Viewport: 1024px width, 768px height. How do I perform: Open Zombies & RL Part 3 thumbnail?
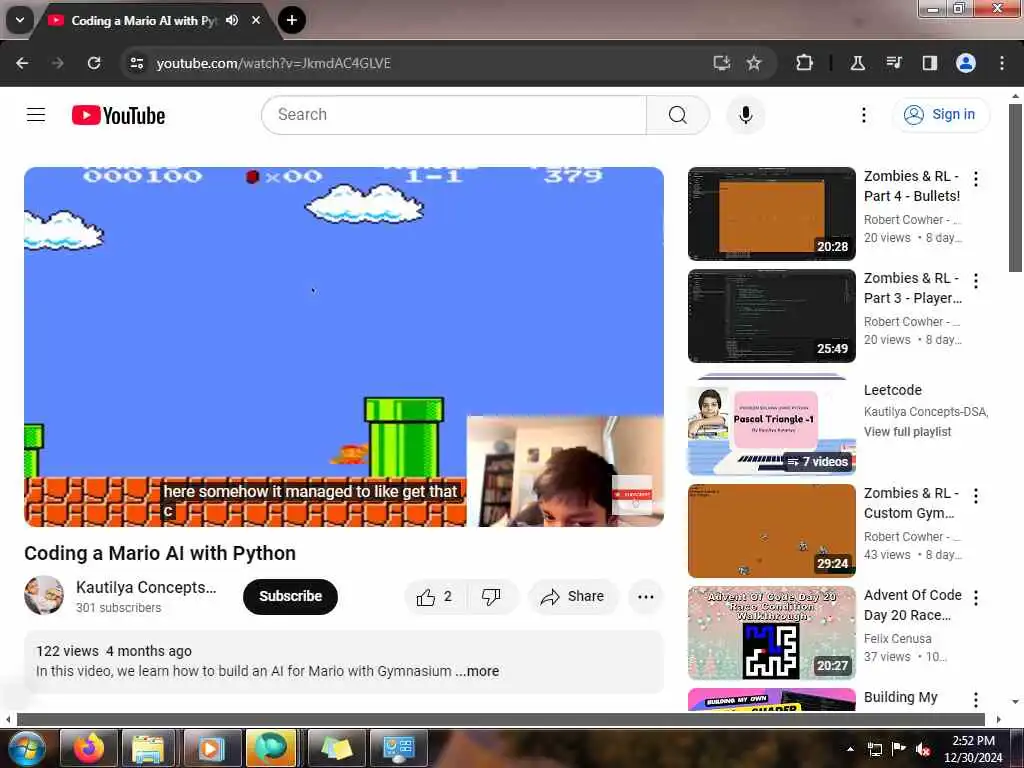pos(771,315)
